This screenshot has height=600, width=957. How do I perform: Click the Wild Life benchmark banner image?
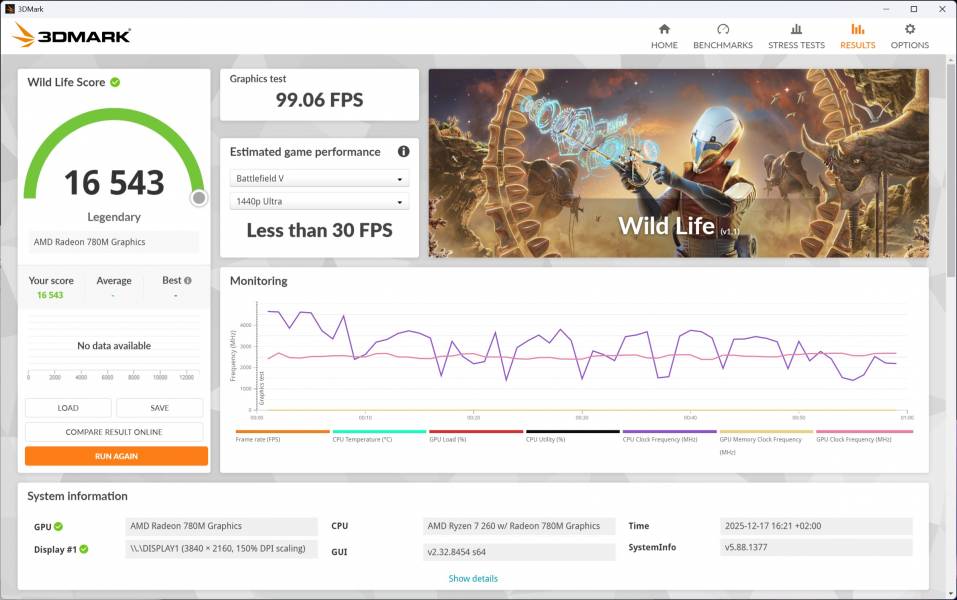coord(678,162)
